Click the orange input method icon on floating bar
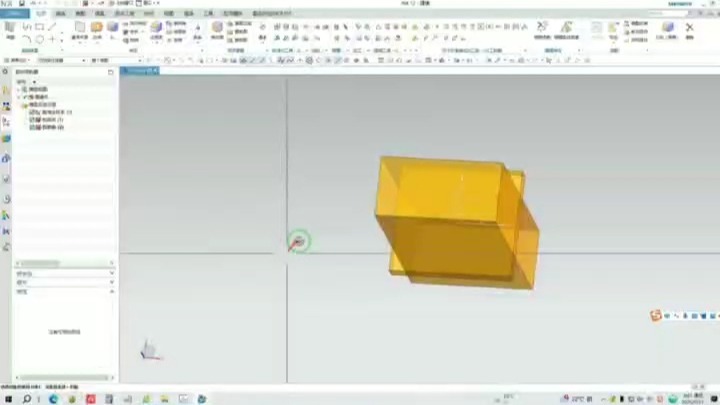The width and height of the screenshot is (720, 405). click(x=656, y=315)
